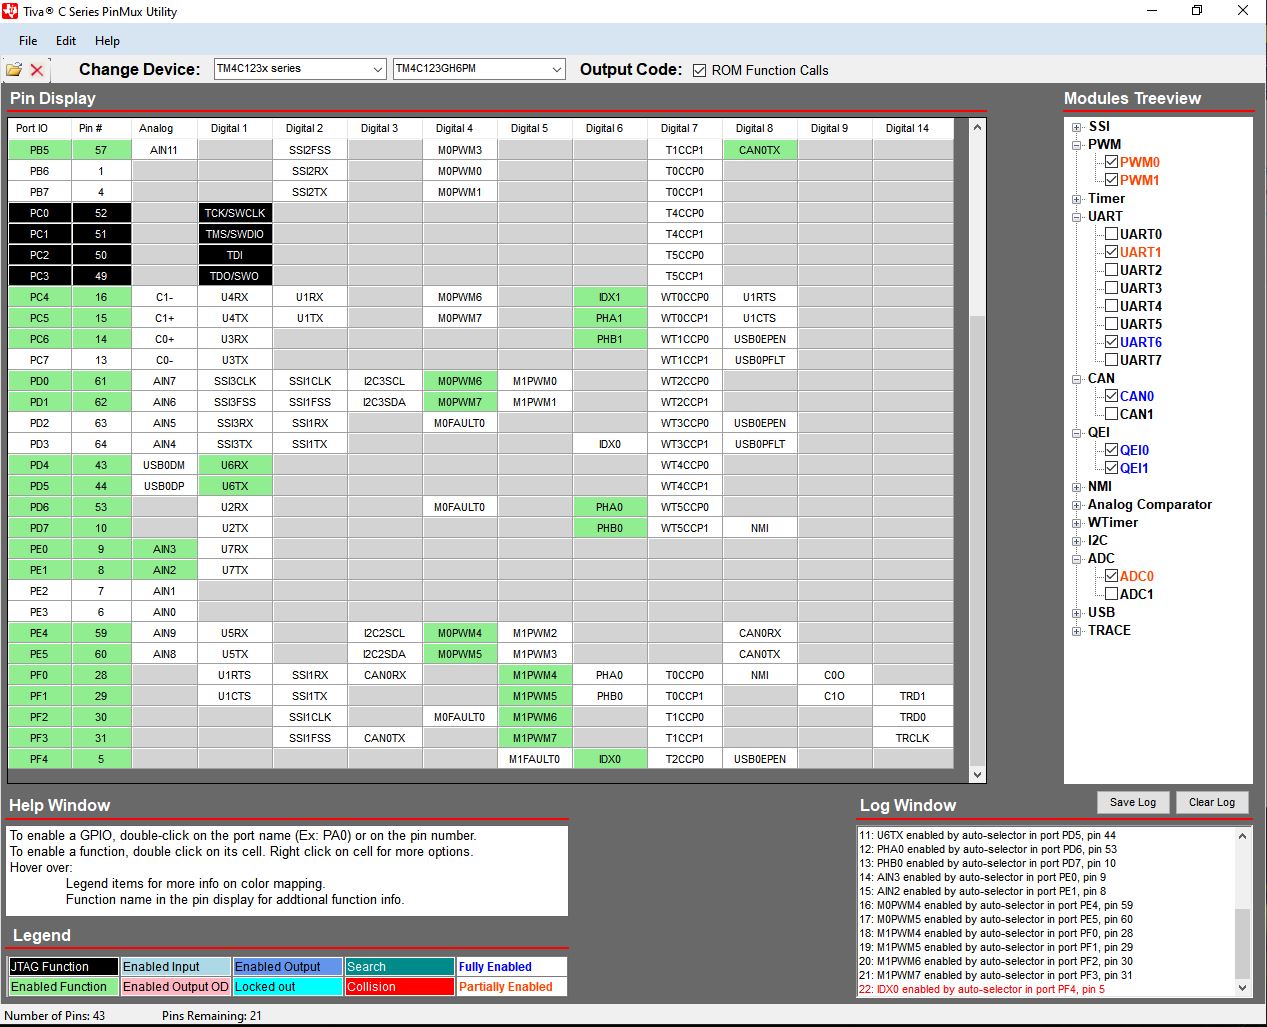Click the WTimer tree item
This screenshot has width=1267, height=1027.
(x=1113, y=523)
